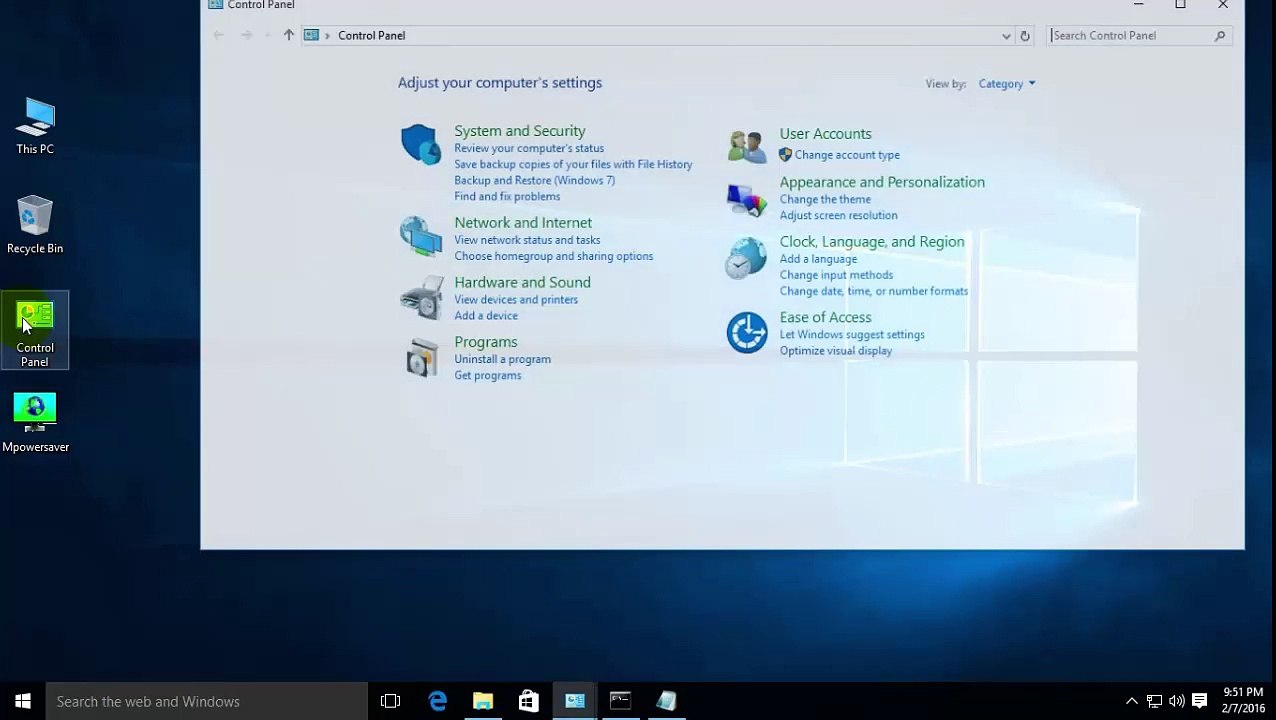The image size is (1276, 720).
Task: Open the Command Prompt taskbar icon
Action: tap(621, 701)
